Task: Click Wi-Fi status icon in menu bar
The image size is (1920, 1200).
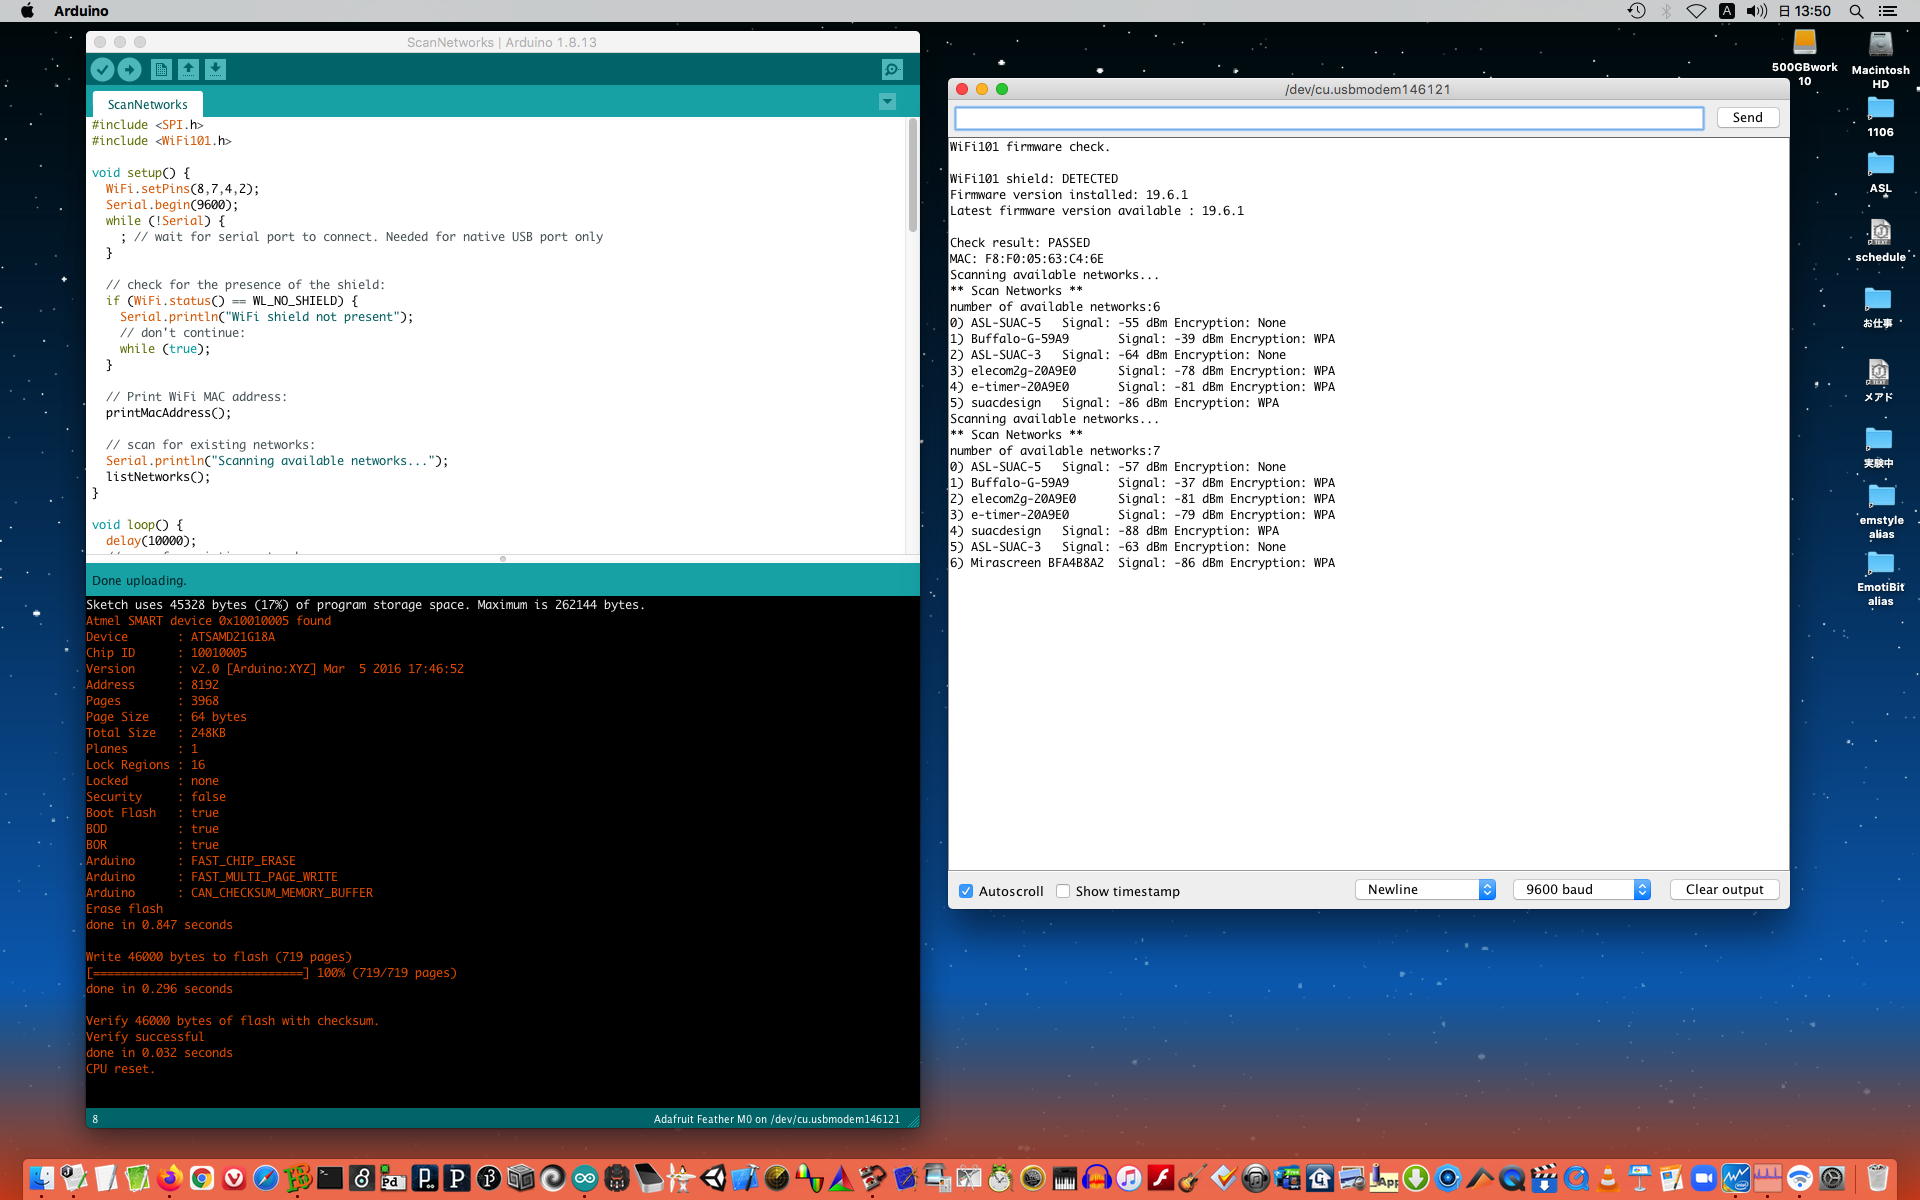Action: (x=1696, y=11)
